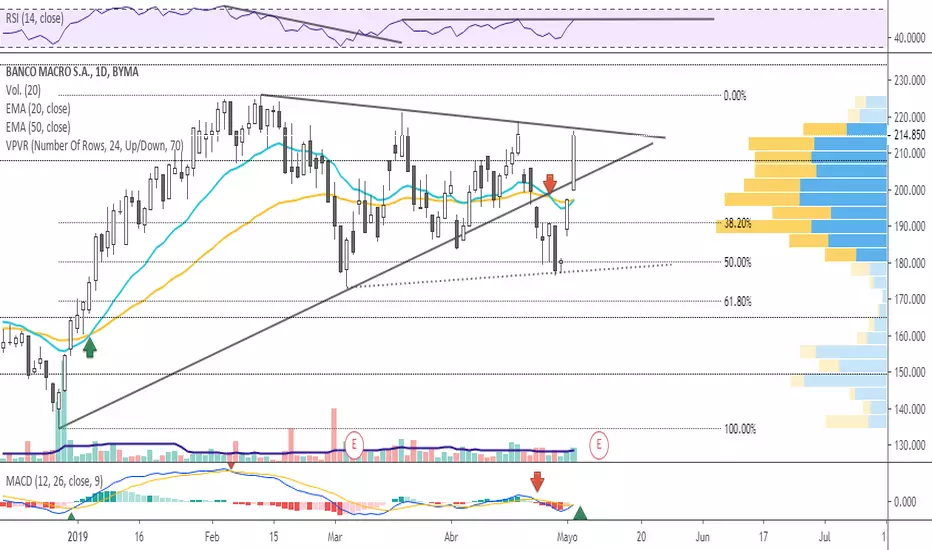Screen dimensions: 932x550
Task: Click the Fibonacci 0.00% level label
Action: pos(735,96)
